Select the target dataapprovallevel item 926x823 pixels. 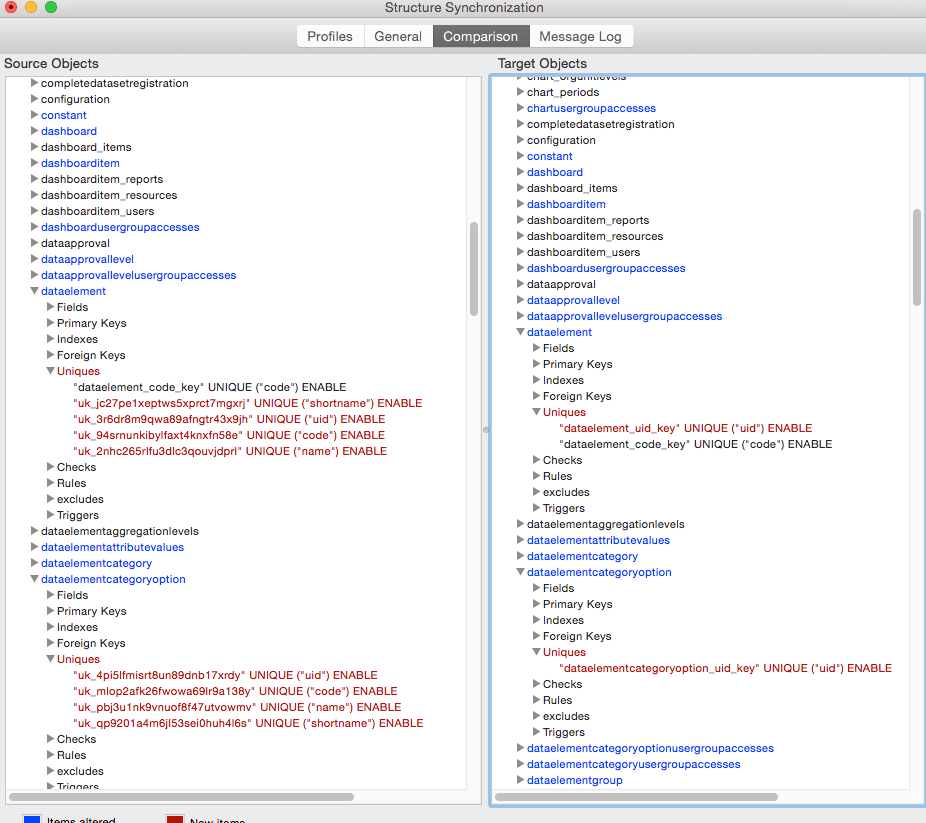point(573,300)
